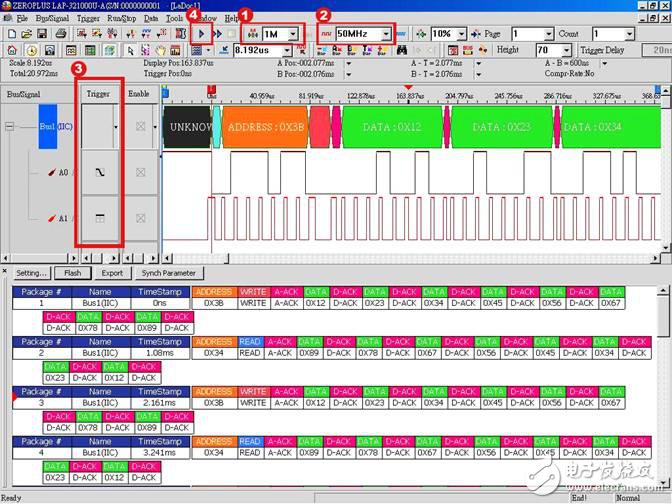Image resolution: width=672 pixels, height=504 pixels.
Task: Click the trigger condition icon for A1
Action: pos(98,217)
